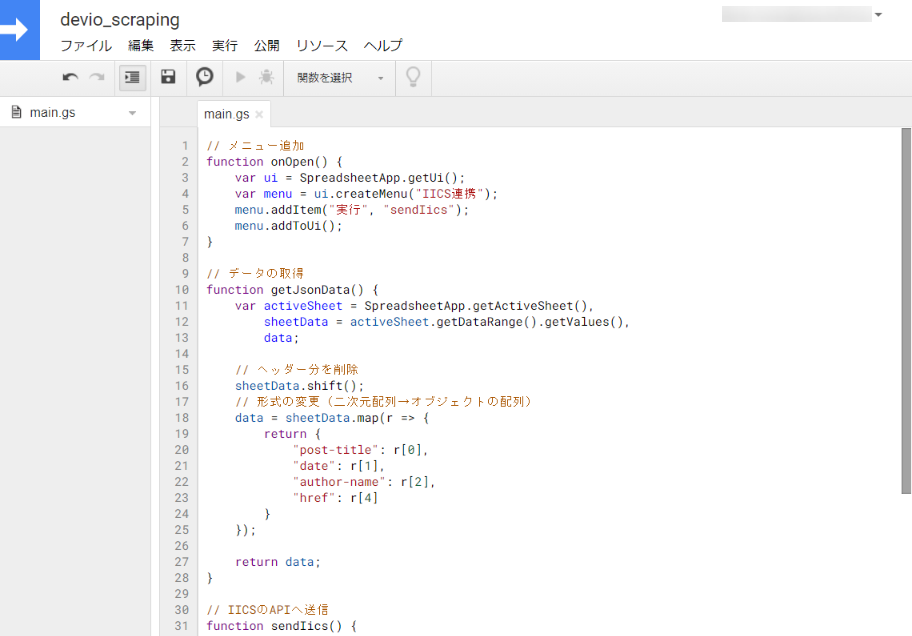The width and height of the screenshot is (912, 636).
Task: Select the indent/code formatting icon
Action: 131,76
